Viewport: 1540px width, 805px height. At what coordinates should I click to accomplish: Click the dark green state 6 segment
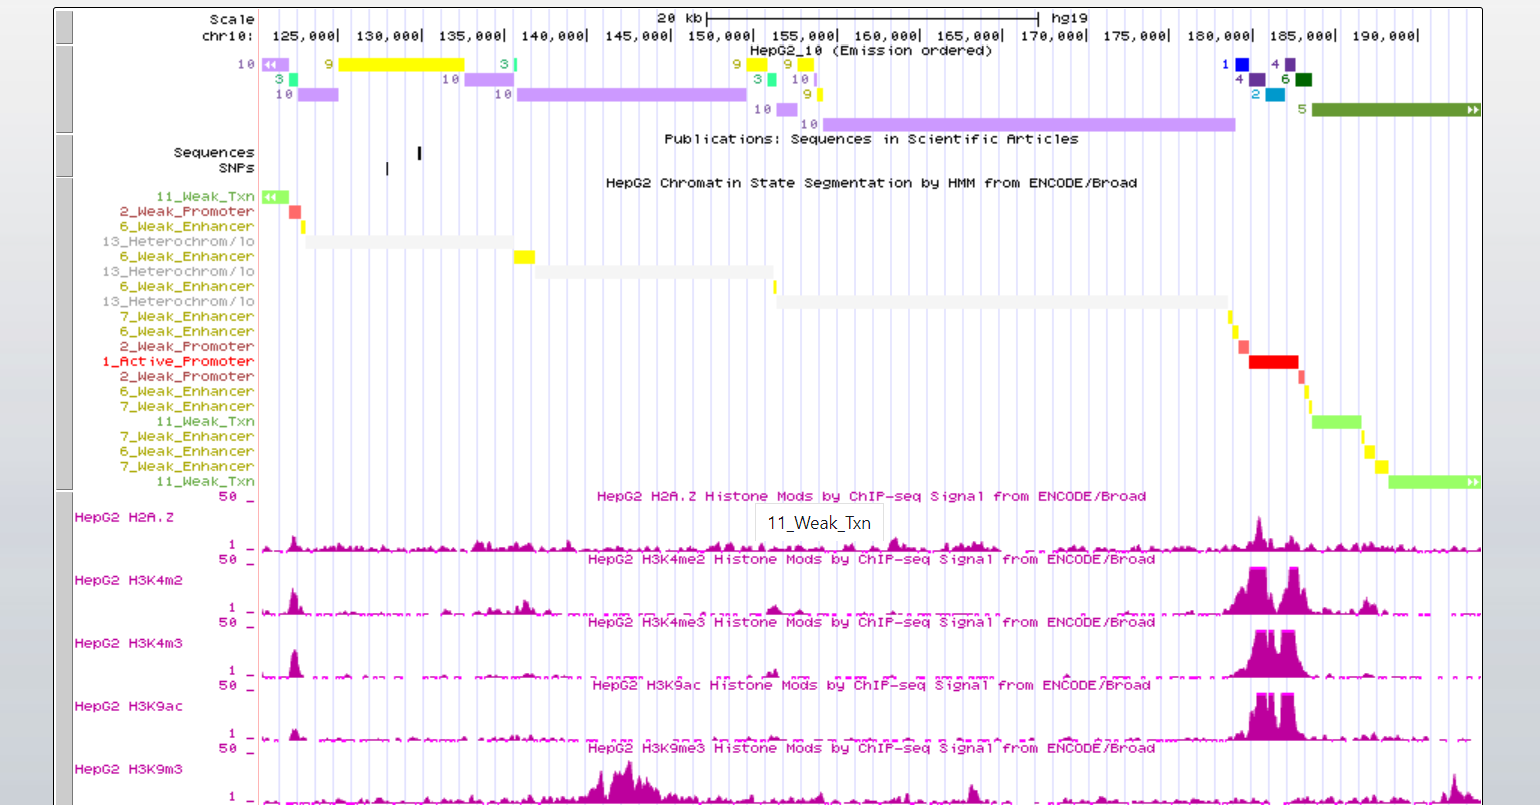1302,78
